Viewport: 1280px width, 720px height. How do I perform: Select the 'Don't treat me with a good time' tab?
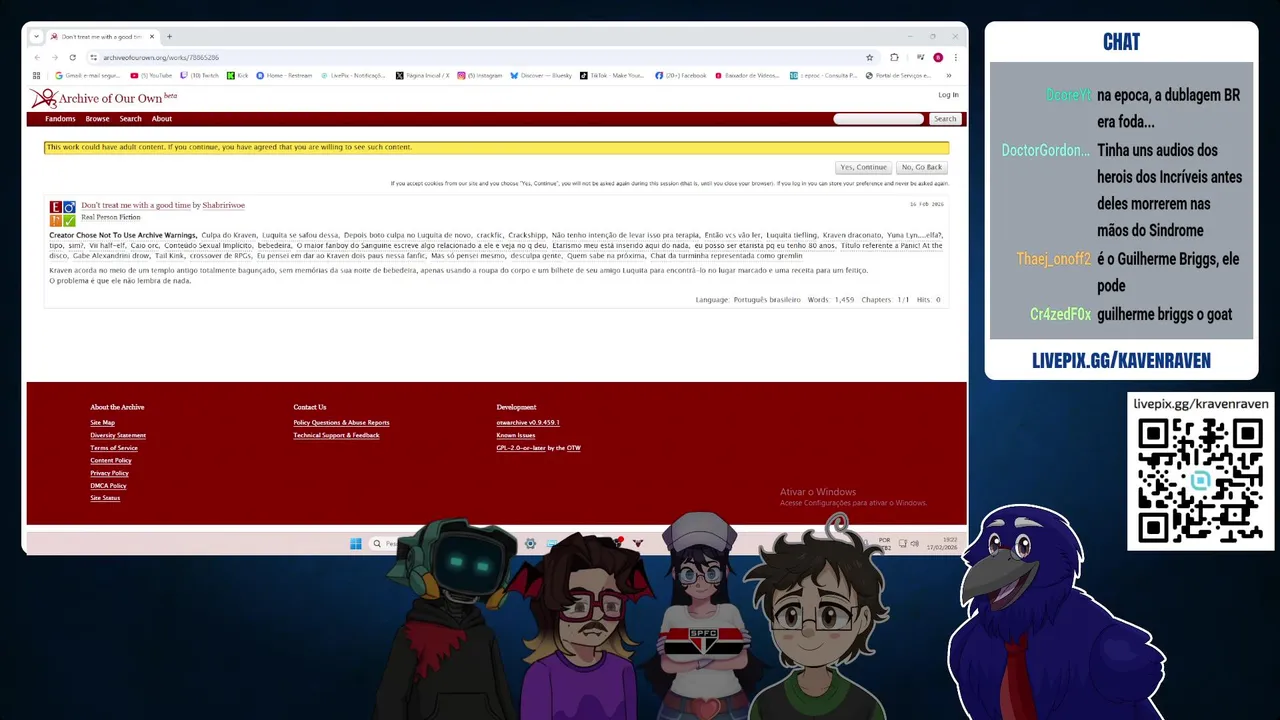(102, 36)
